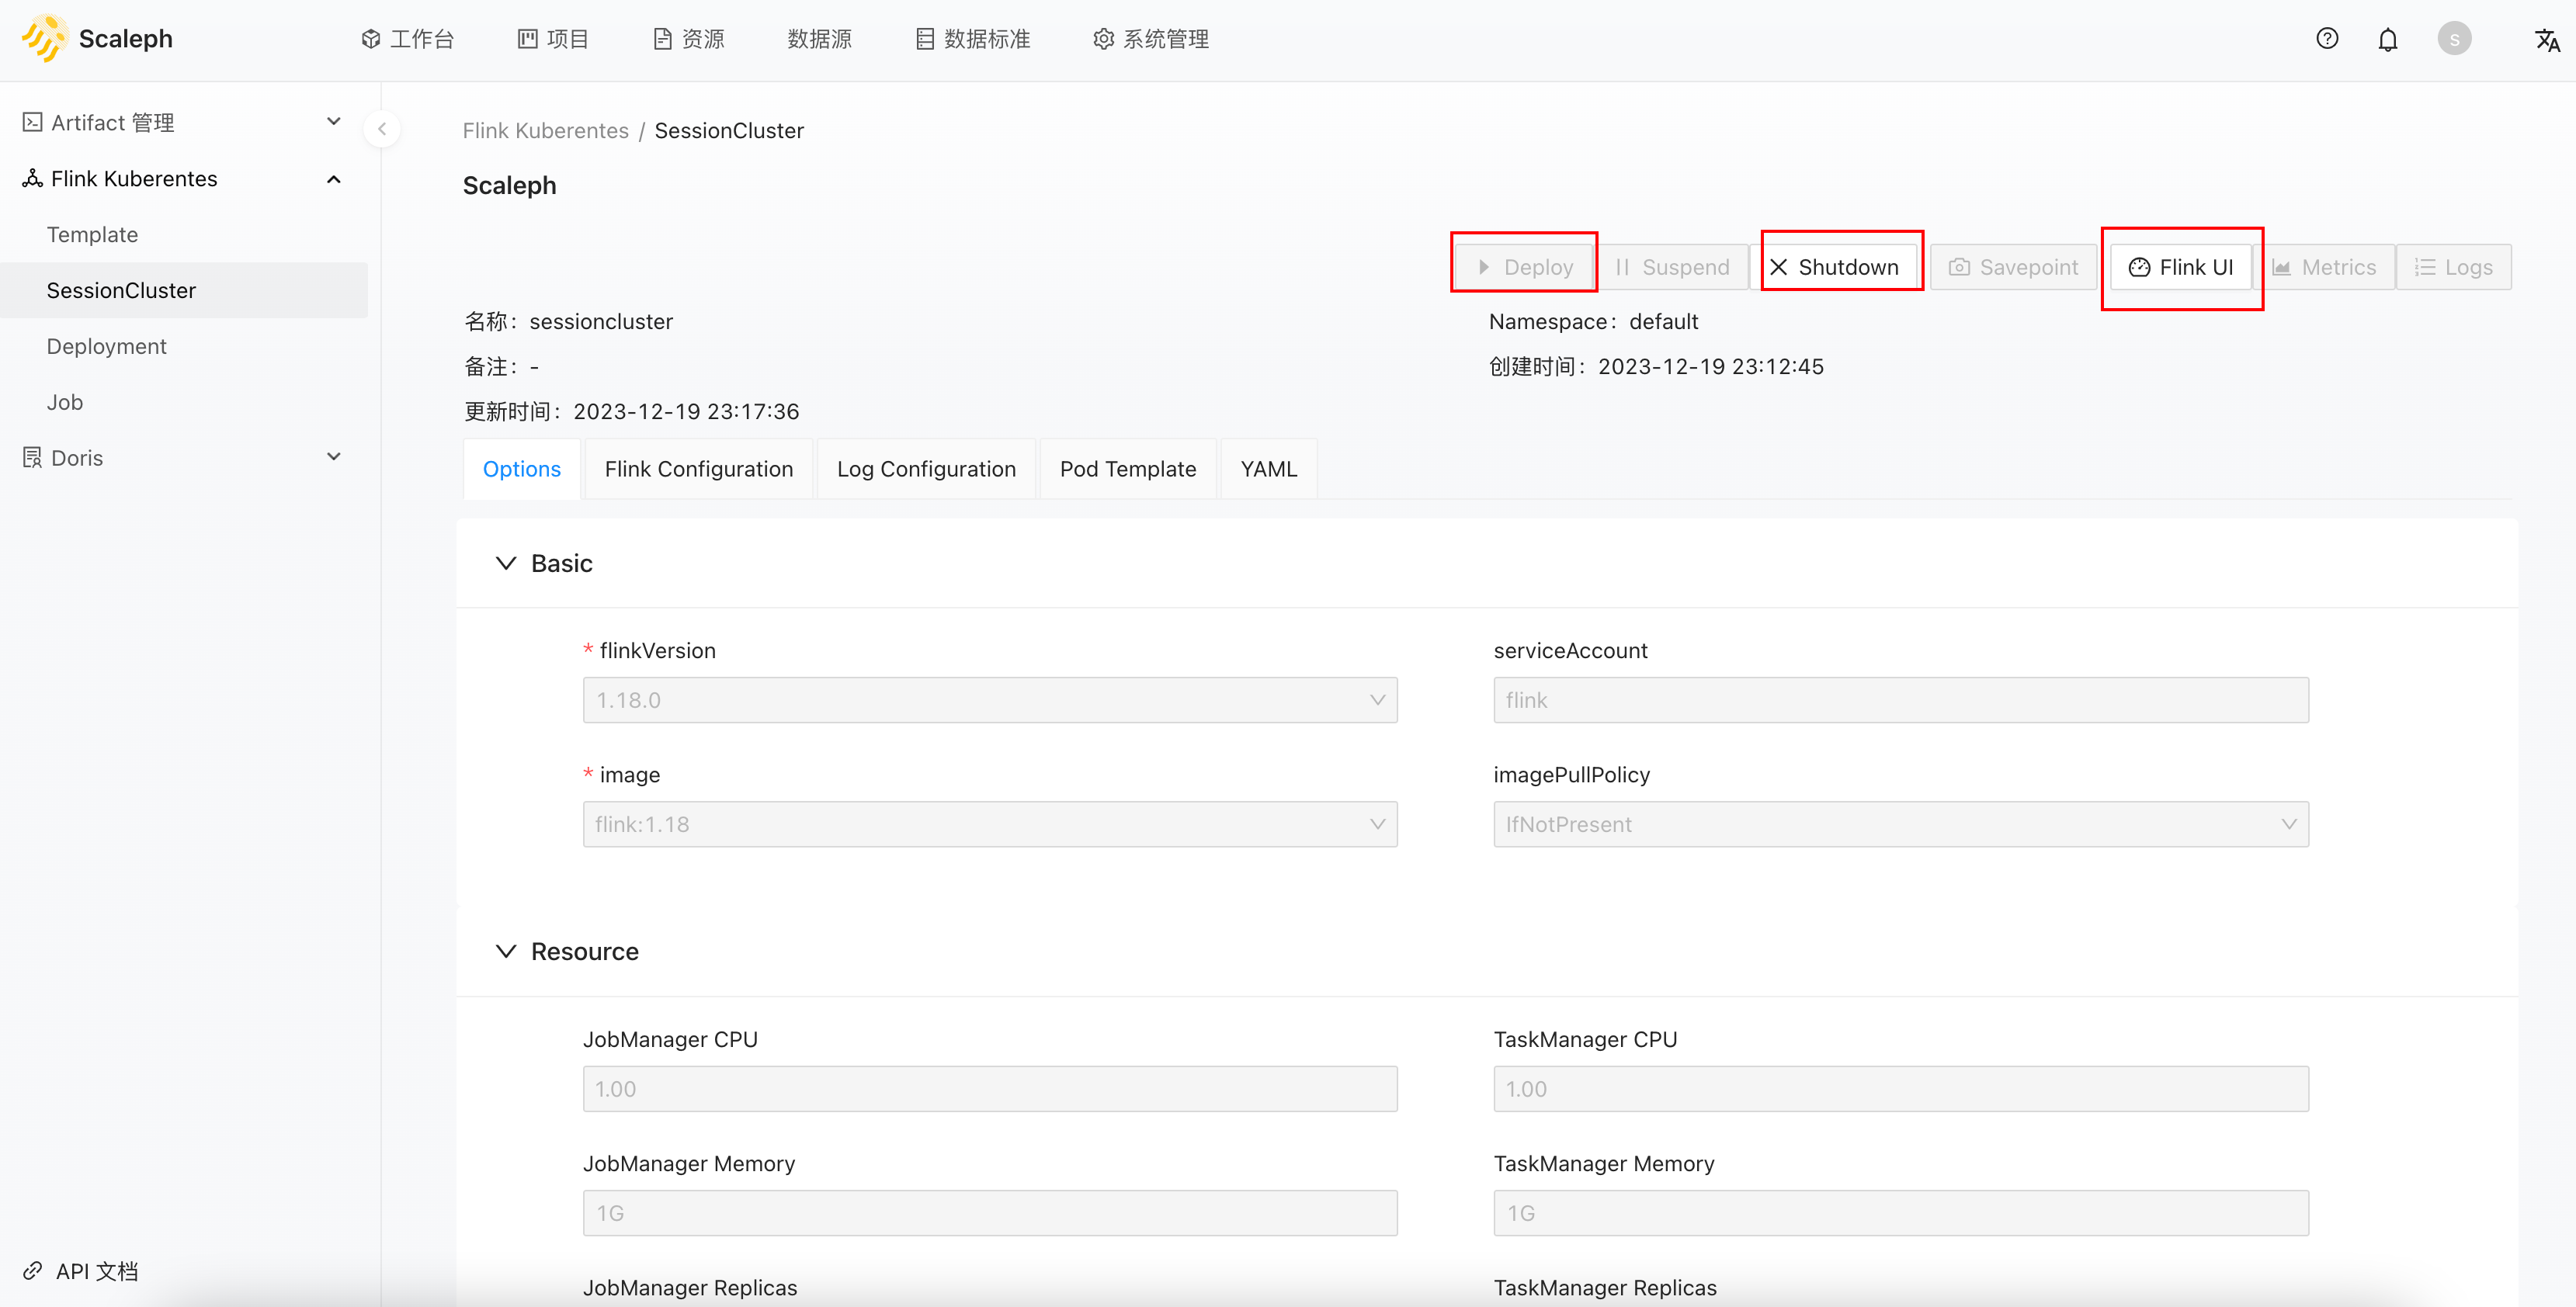Collapse the Resource section

click(x=506, y=951)
